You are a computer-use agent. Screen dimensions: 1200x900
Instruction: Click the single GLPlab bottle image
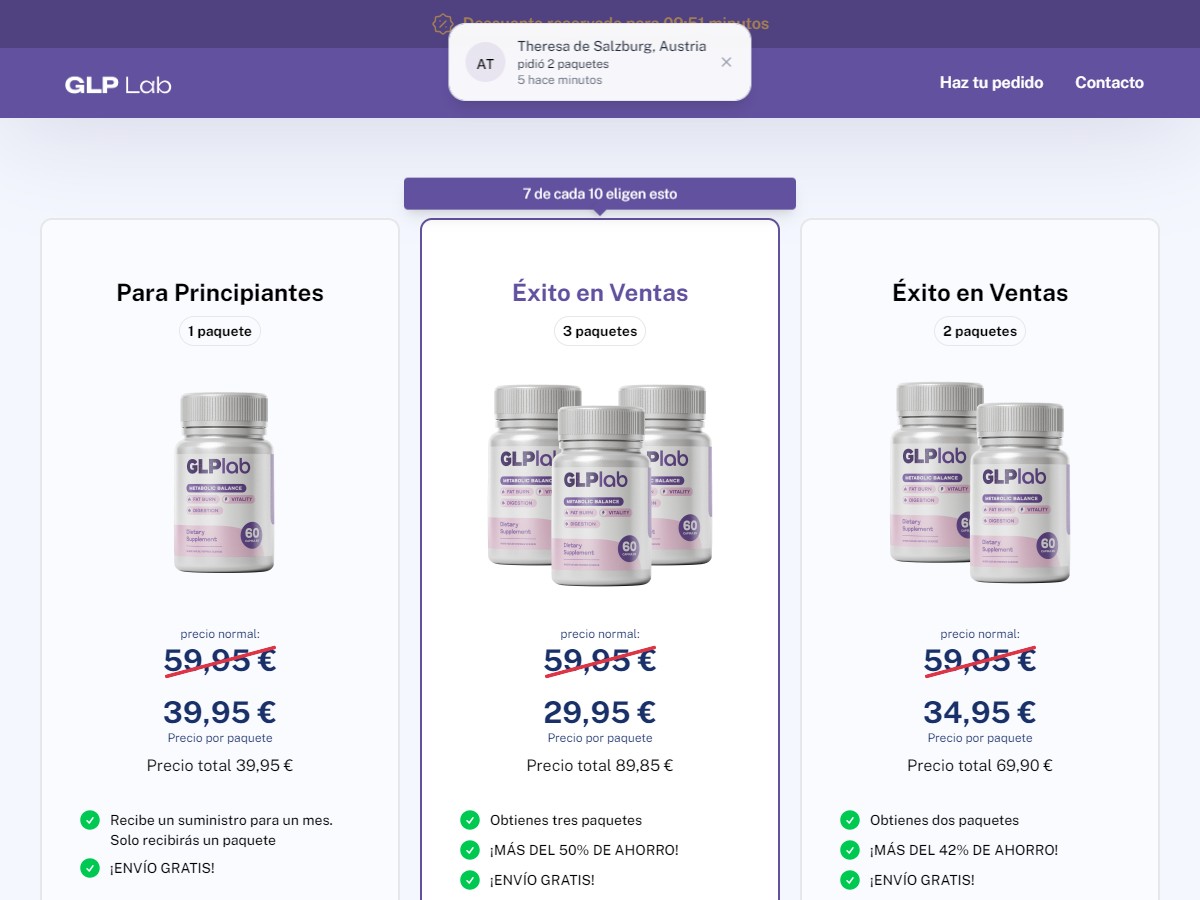[x=224, y=483]
